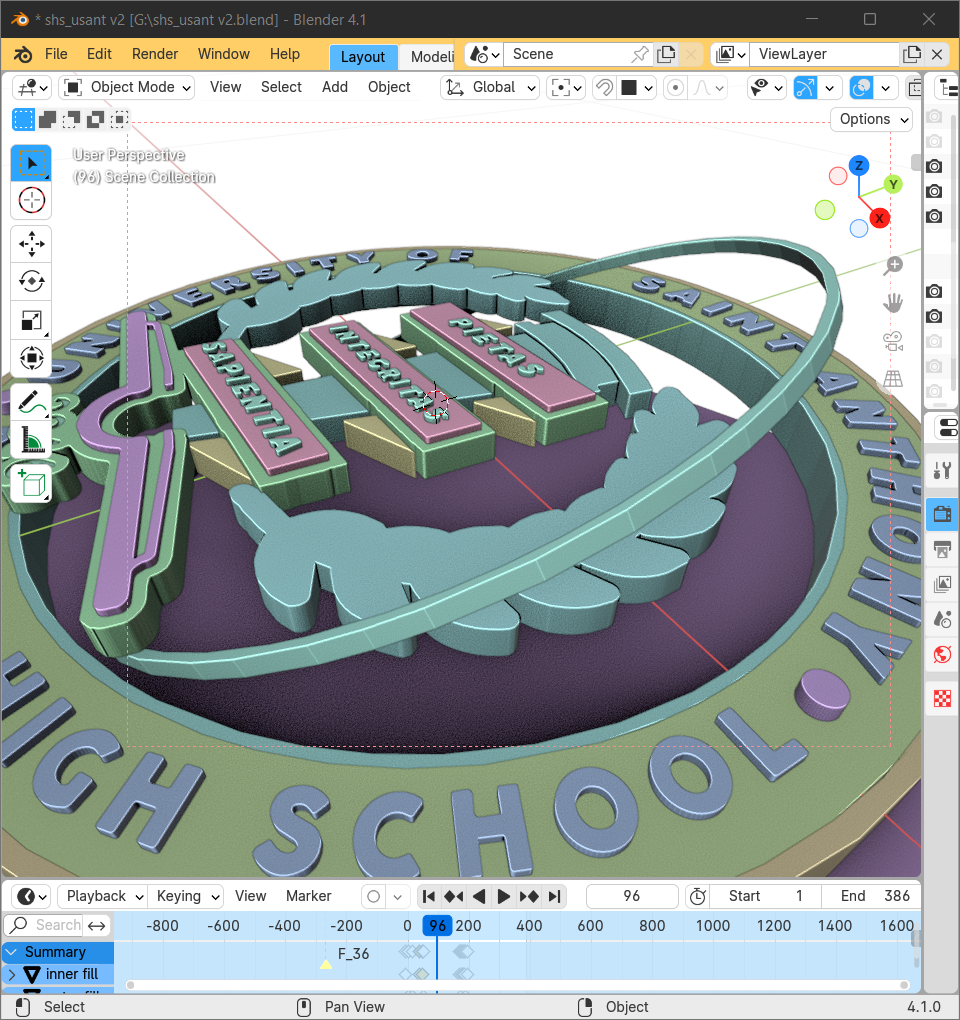Open the Window menu
Screen dimensions: 960x1020
click(x=224, y=54)
